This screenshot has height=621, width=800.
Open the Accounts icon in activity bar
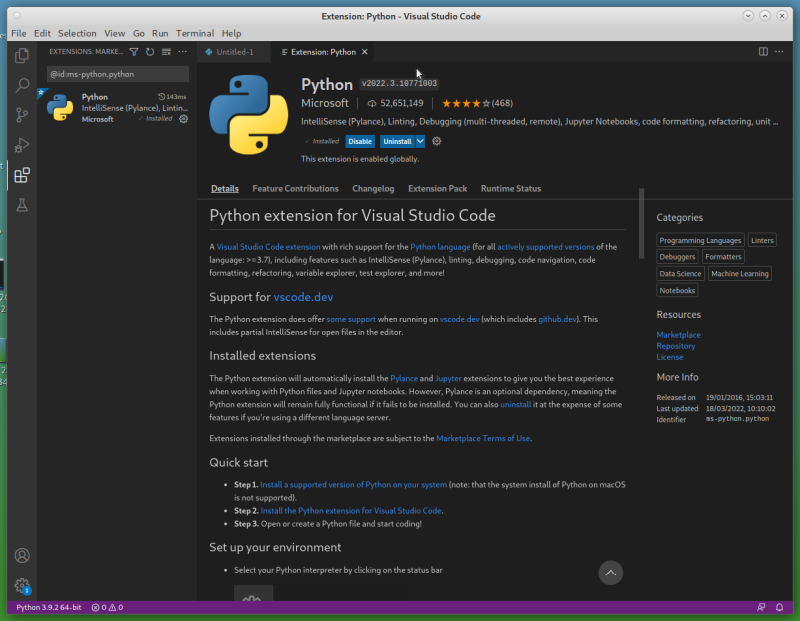tap(22, 555)
